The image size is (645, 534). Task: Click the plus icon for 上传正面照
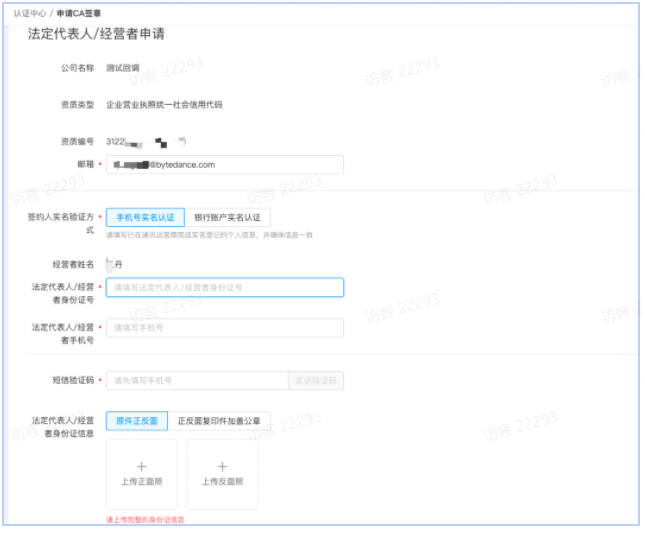click(x=141, y=466)
